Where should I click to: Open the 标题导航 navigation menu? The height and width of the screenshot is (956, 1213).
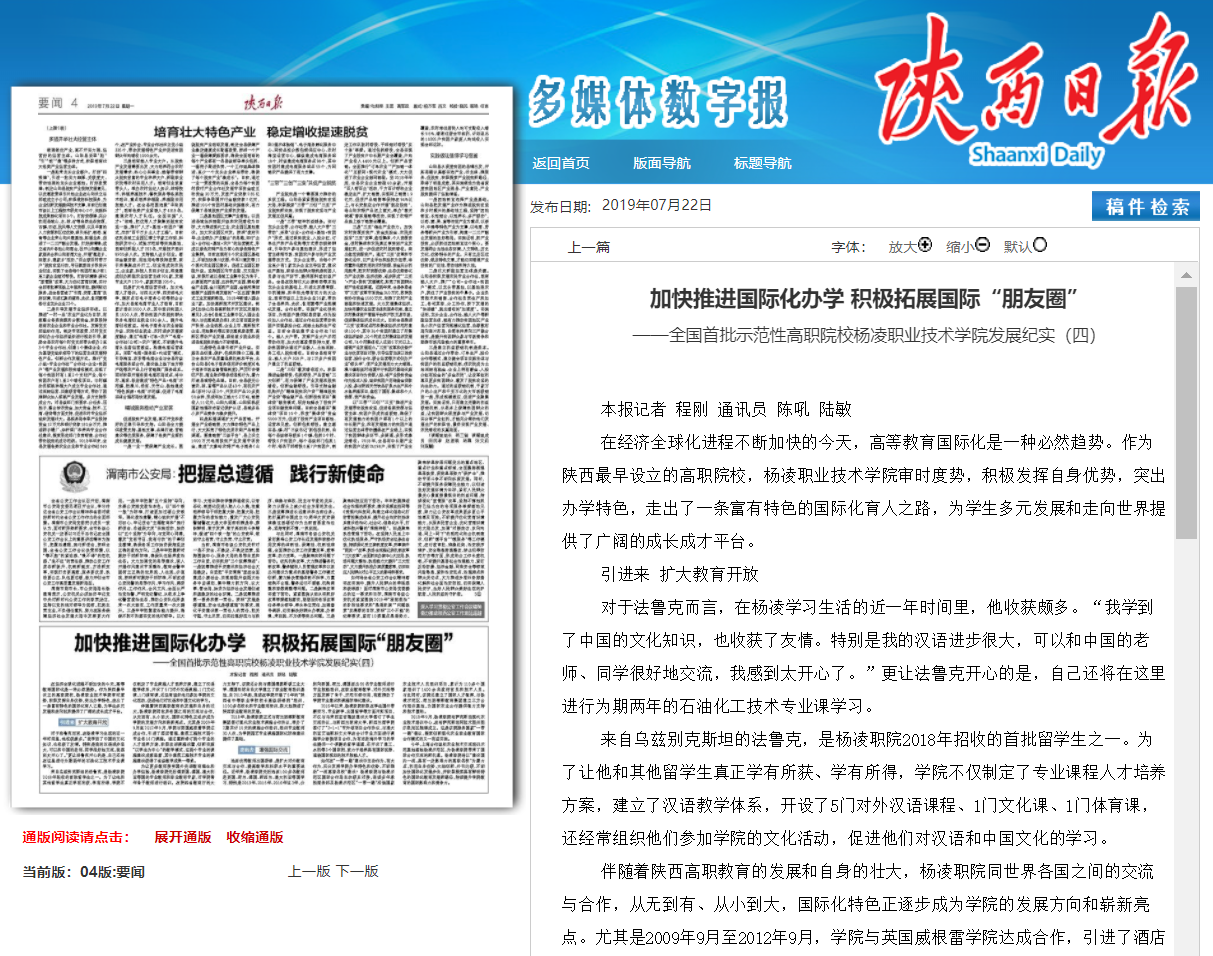tap(762, 163)
